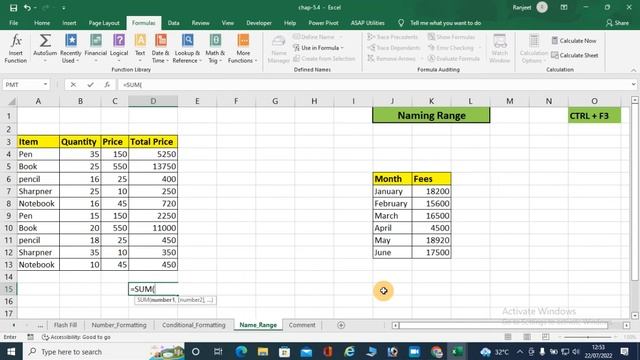Open the Comment sheet tab
640x360 pixels.
point(302,325)
